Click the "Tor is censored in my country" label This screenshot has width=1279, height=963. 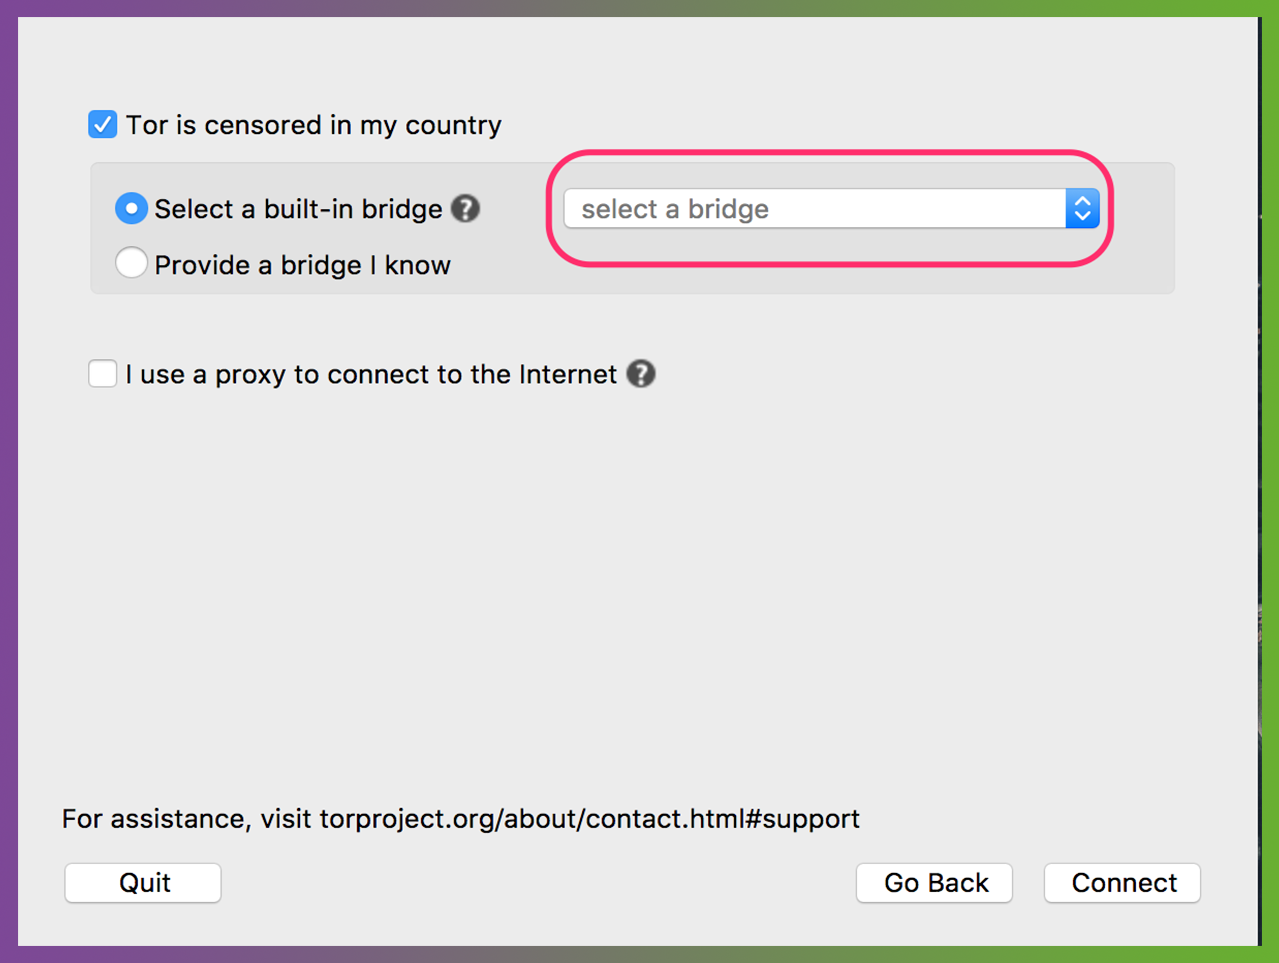point(313,125)
